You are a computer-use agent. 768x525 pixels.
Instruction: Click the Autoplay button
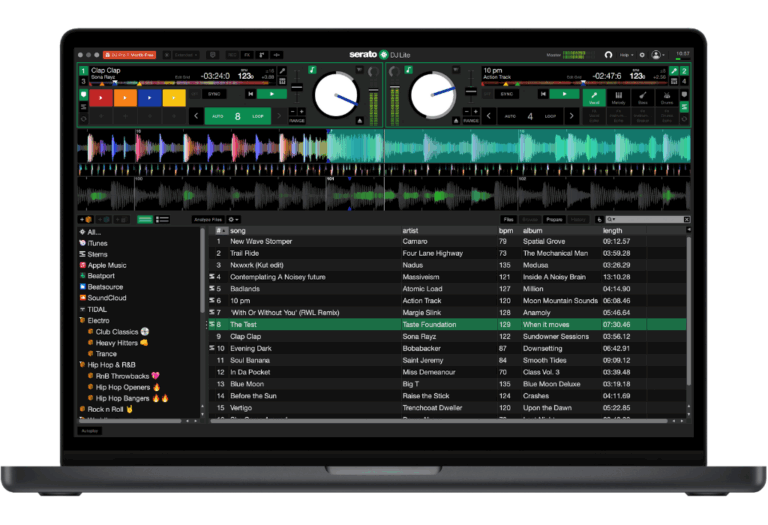(x=90, y=431)
